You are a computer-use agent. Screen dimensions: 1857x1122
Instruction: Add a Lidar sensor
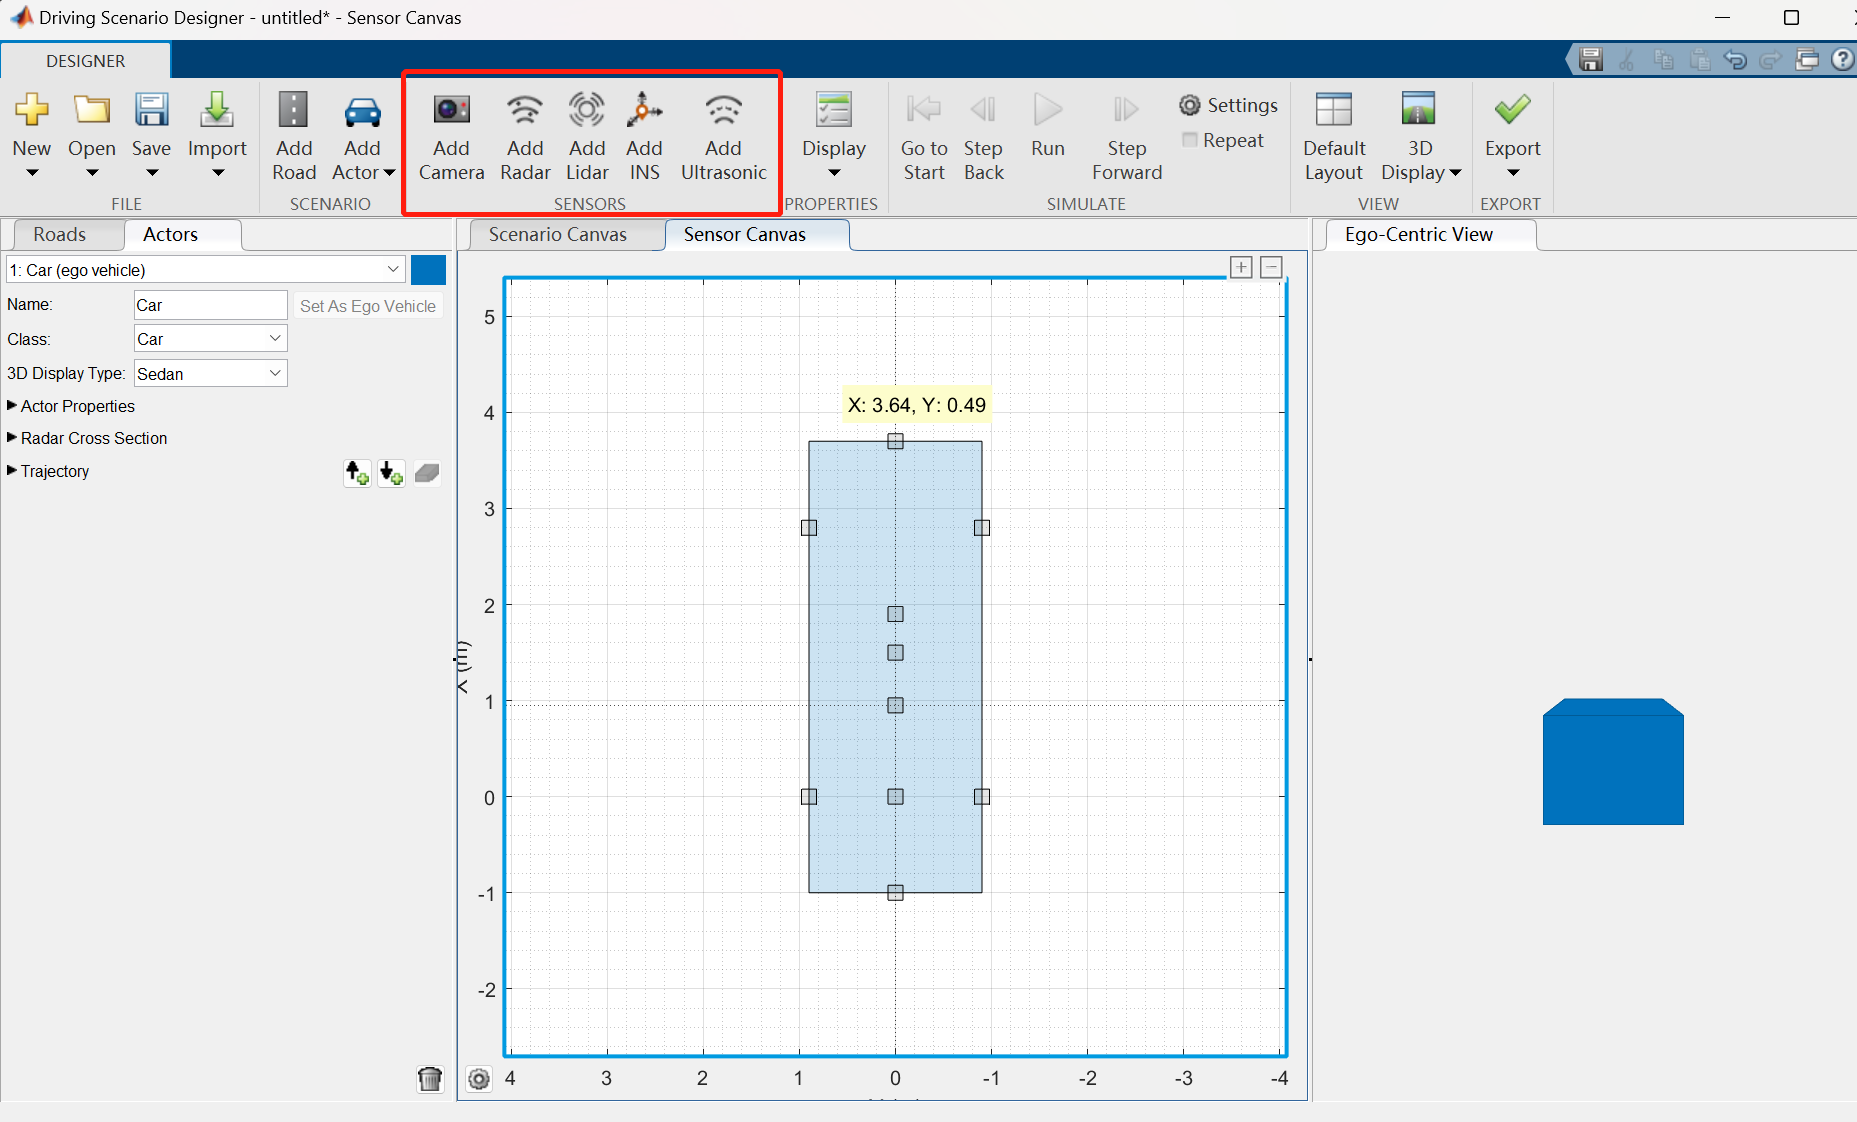coord(587,136)
